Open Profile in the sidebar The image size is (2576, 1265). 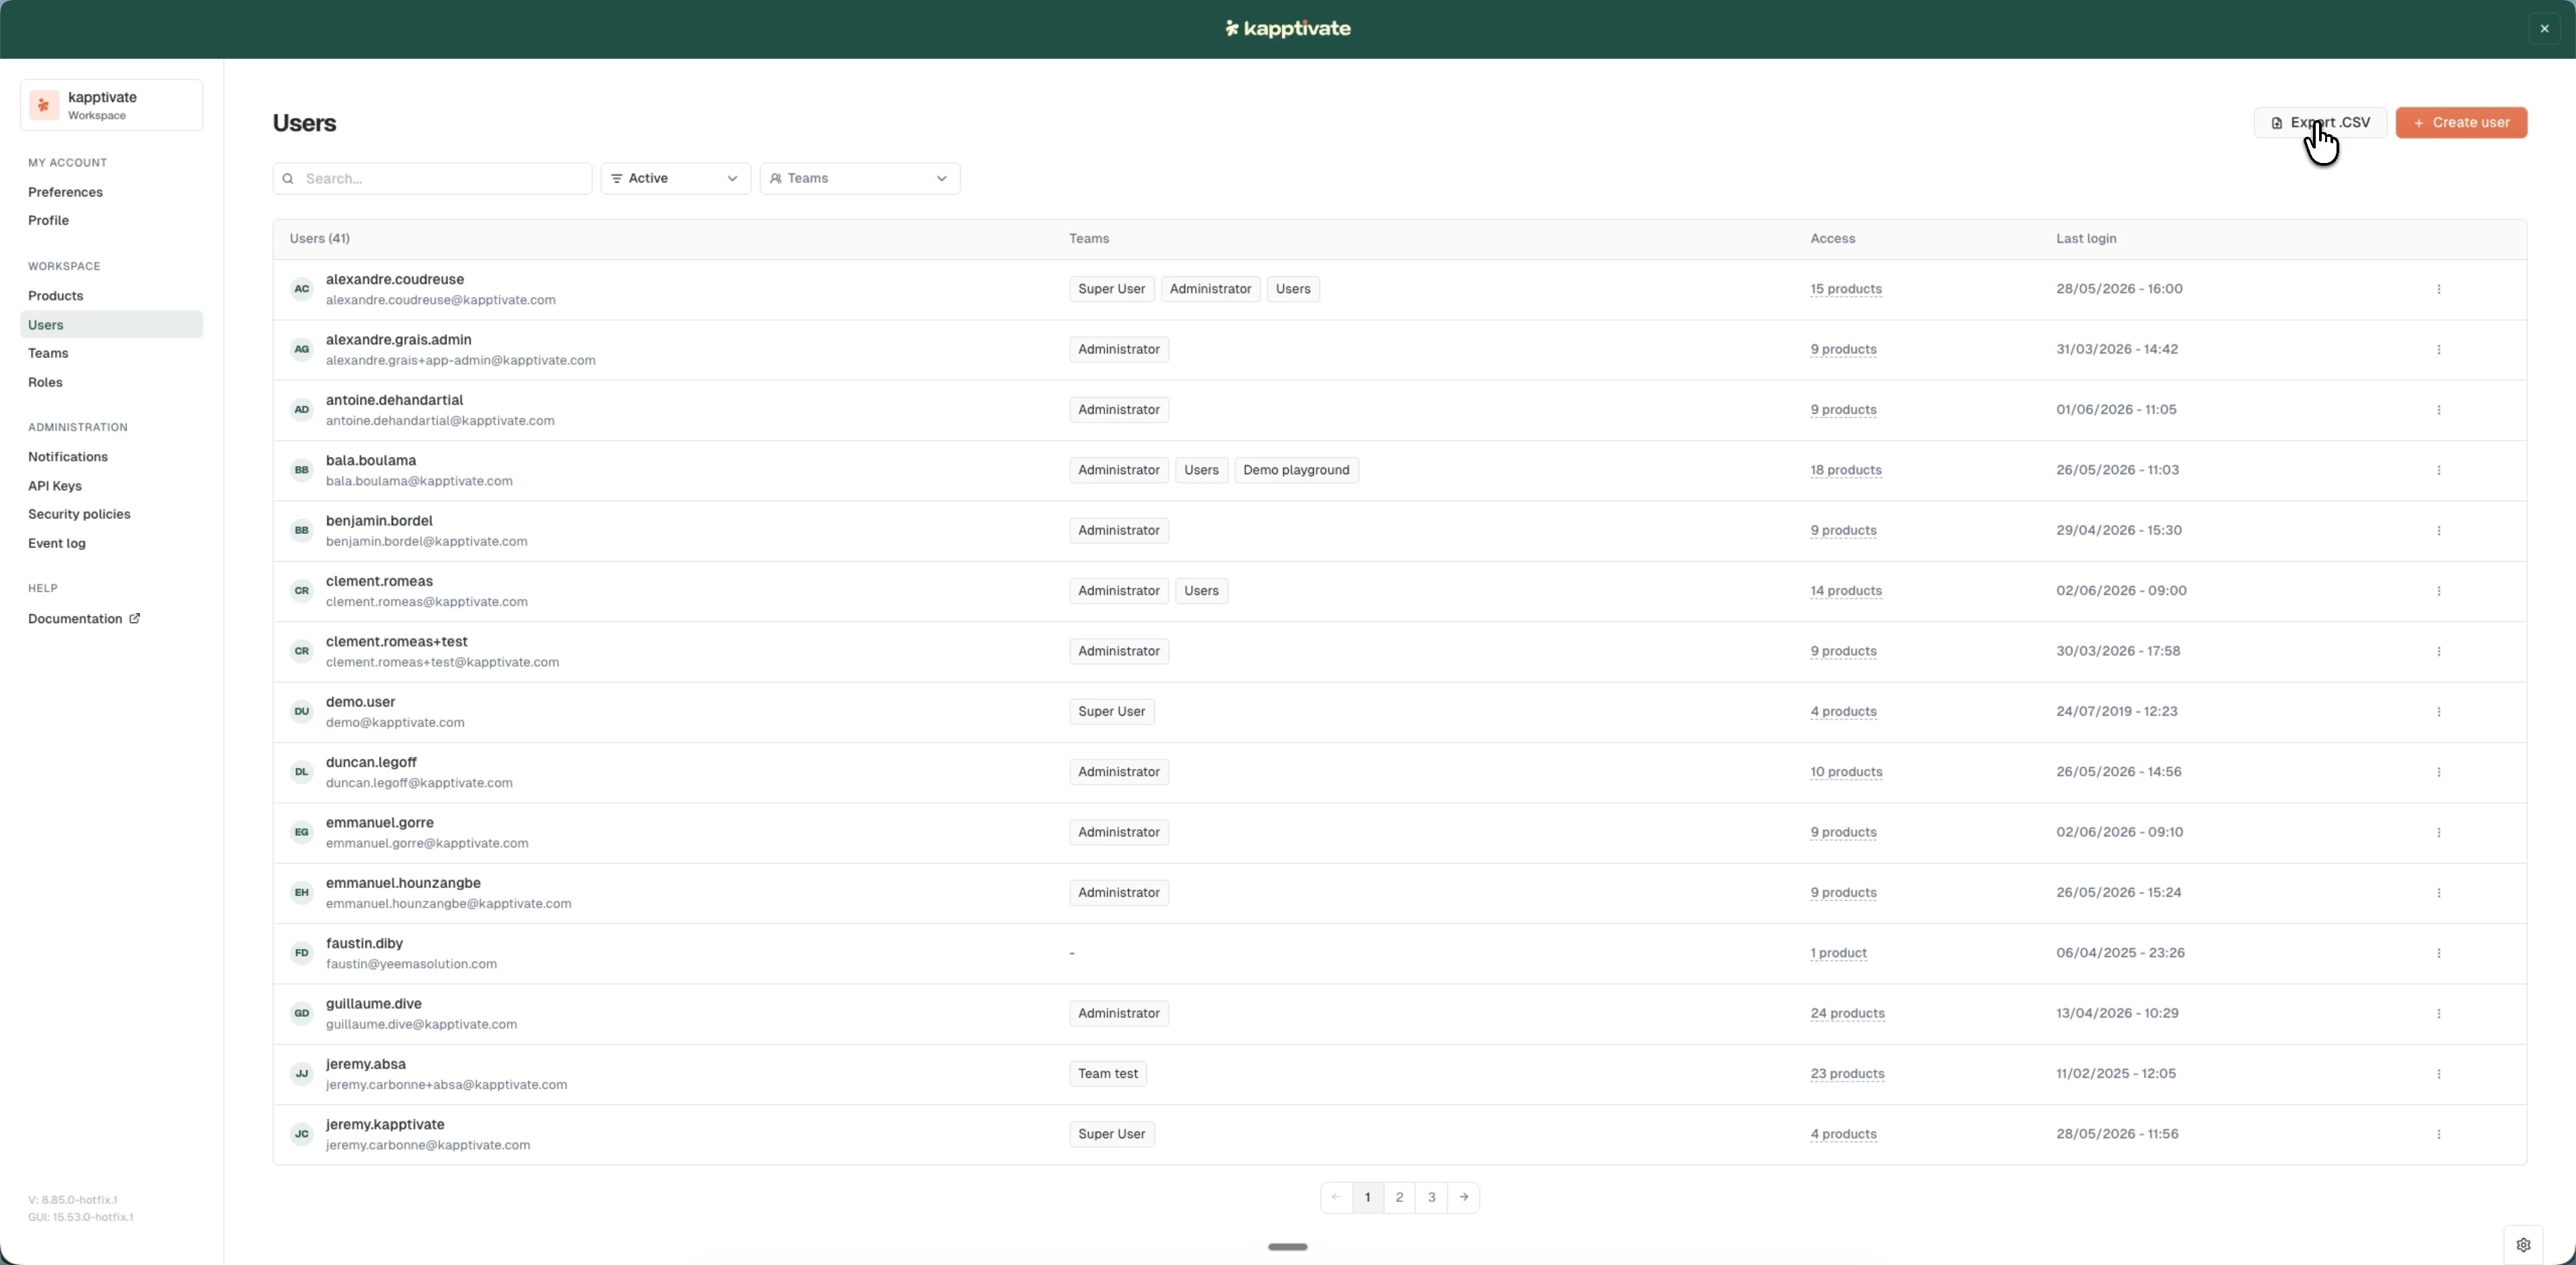(x=48, y=220)
